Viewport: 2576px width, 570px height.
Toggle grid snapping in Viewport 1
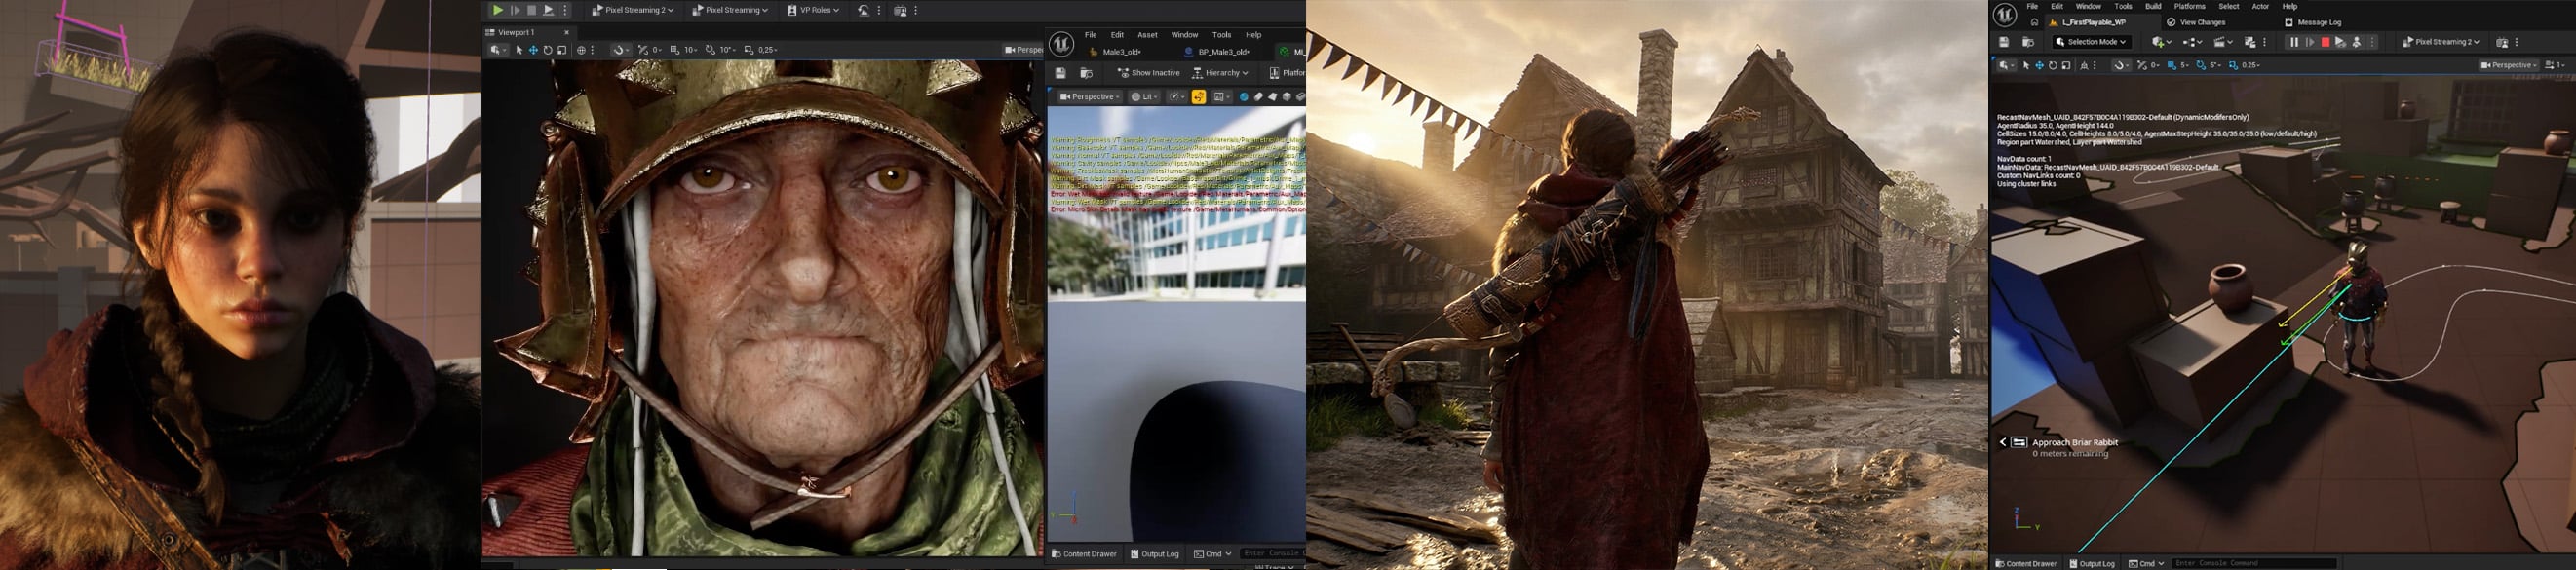pos(675,50)
